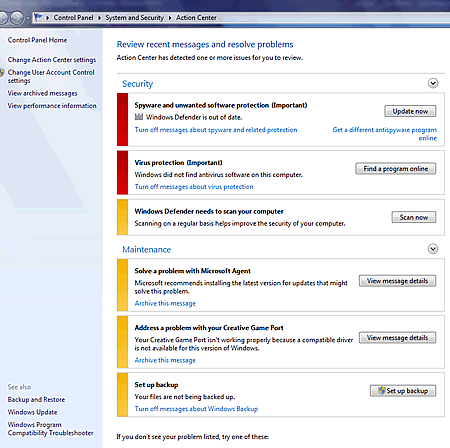Open Change User Account Control settings
The image size is (450, 448).
pos(51,76)
